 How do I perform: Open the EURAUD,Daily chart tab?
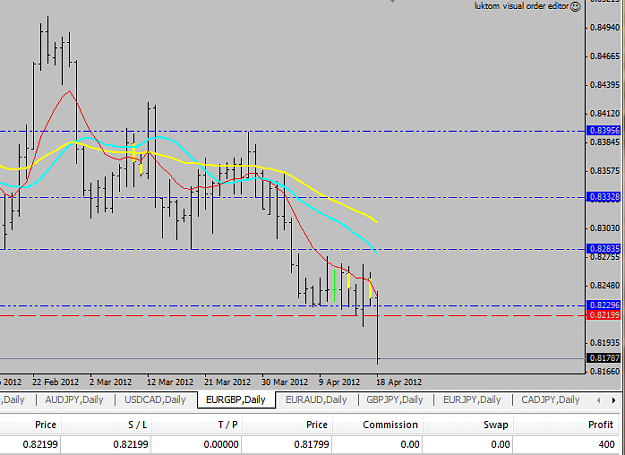tap(316, 400)
